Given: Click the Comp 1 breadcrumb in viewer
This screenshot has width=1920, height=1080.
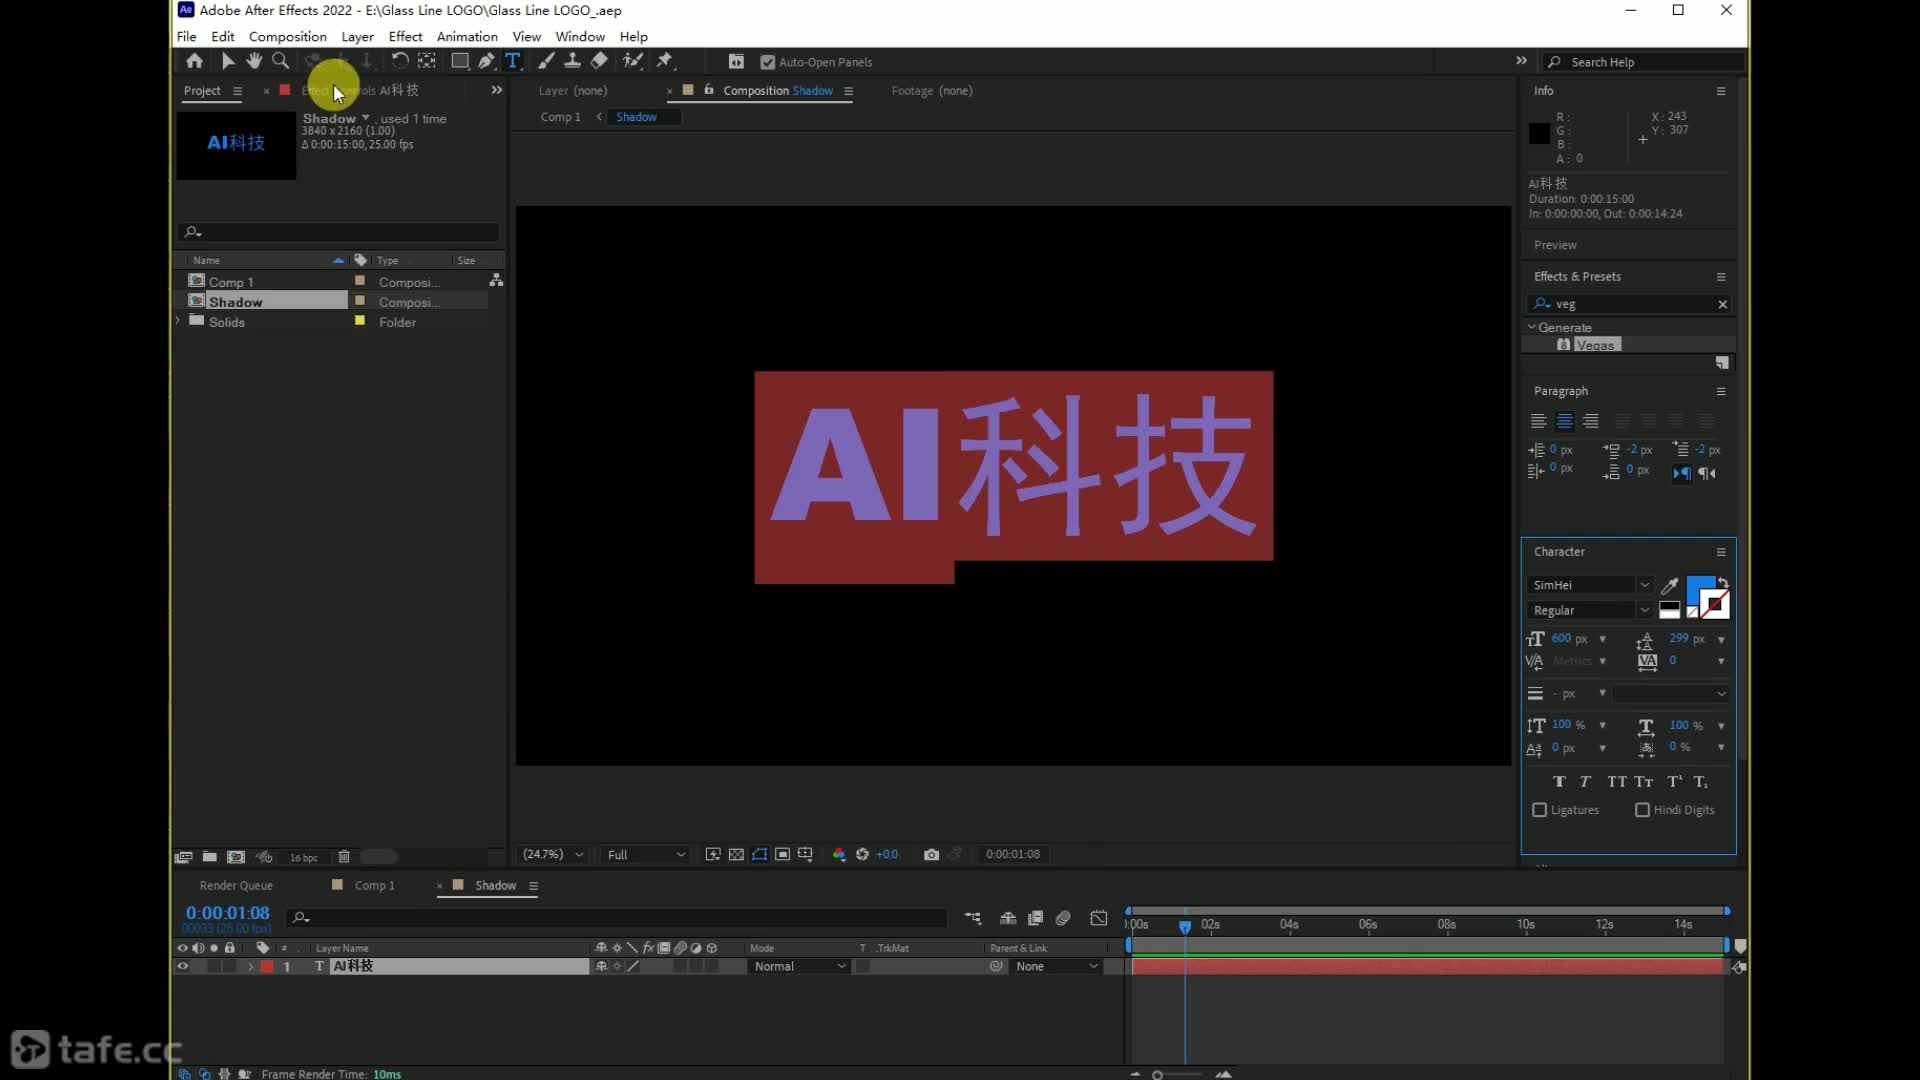Looking at the screenshot, I should coord(560,117).
